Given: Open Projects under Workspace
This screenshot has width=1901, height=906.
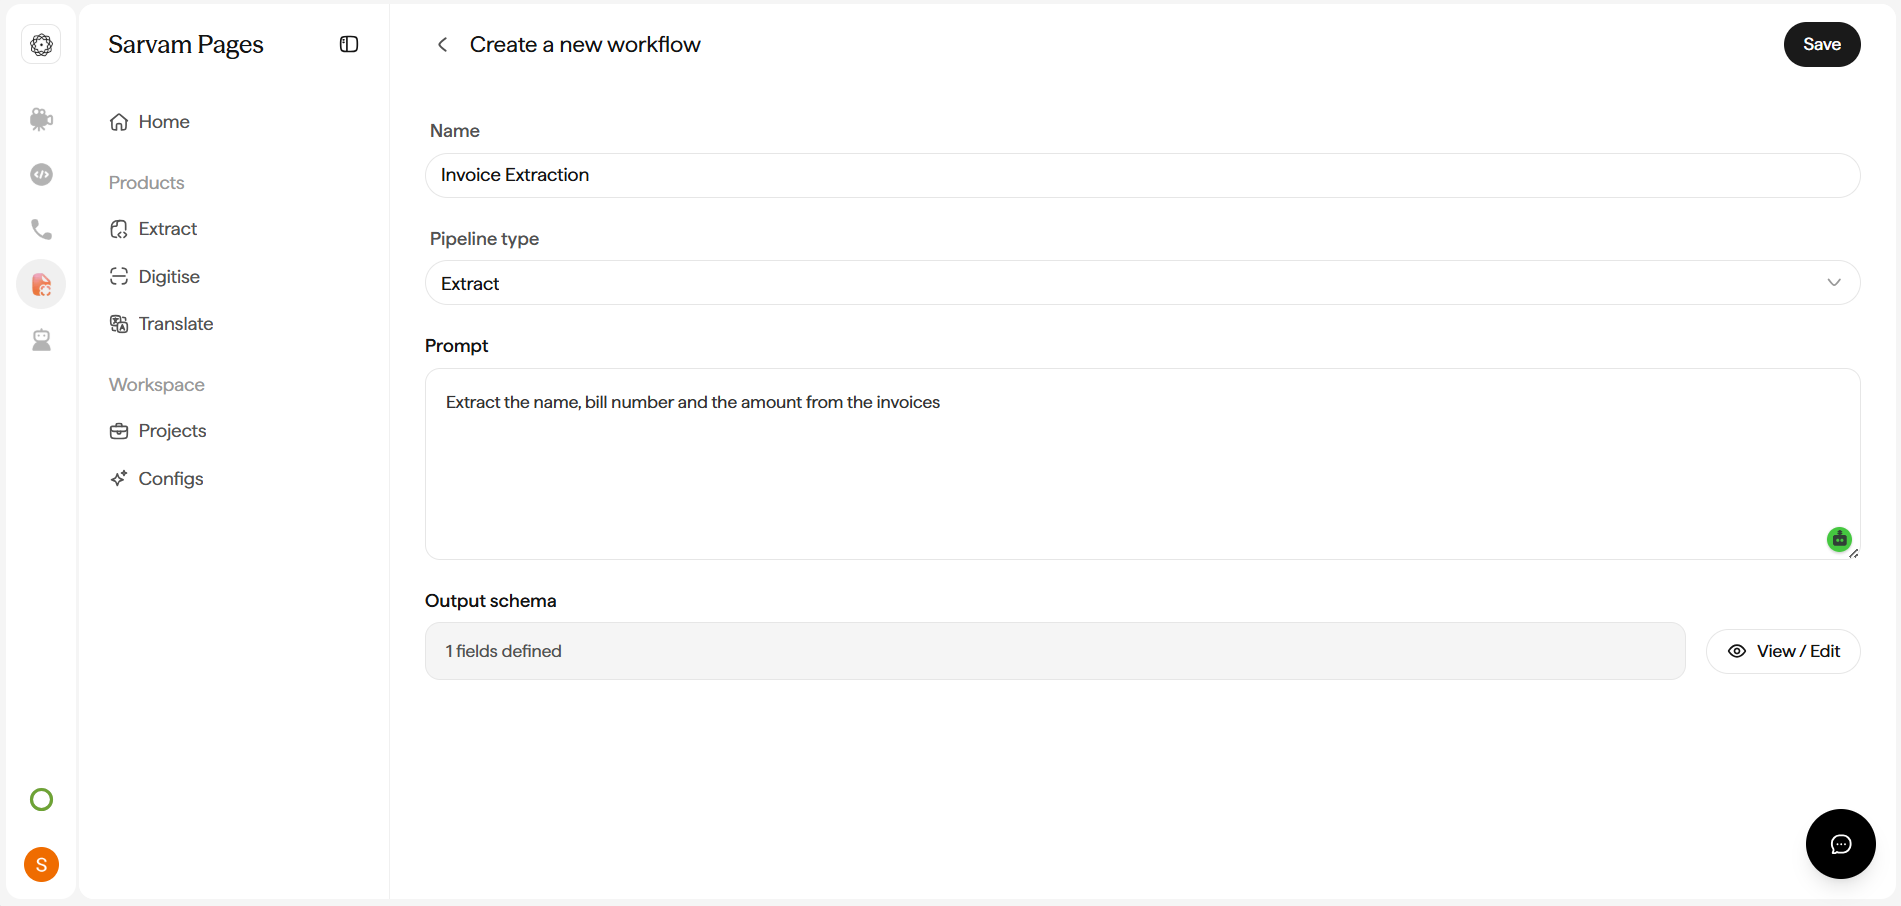Looking at the screenshot, I should point(158,431).
